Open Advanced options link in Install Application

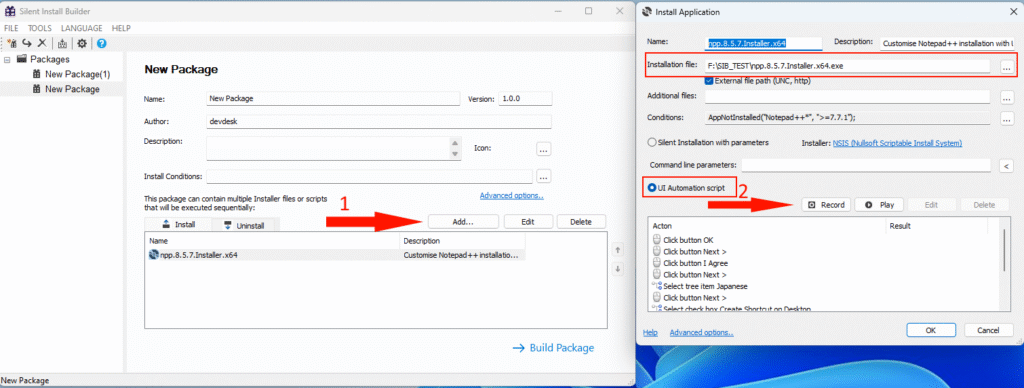pyautogui.click(x=701, y=332)
